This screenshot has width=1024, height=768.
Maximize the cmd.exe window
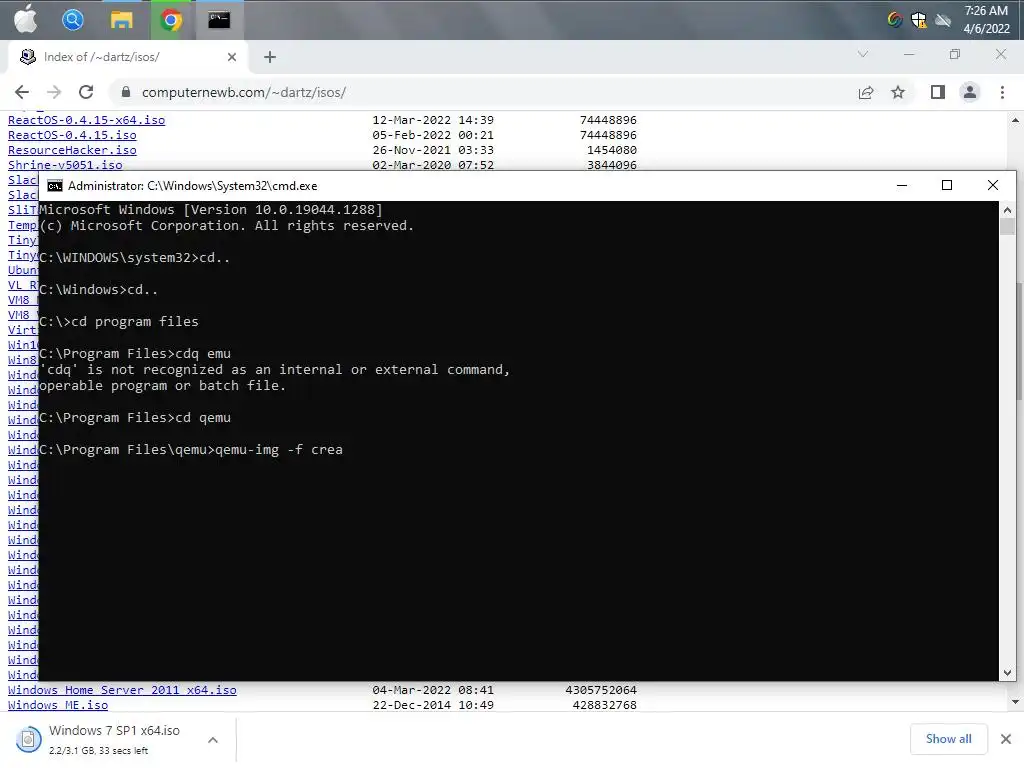click(947, 185)
